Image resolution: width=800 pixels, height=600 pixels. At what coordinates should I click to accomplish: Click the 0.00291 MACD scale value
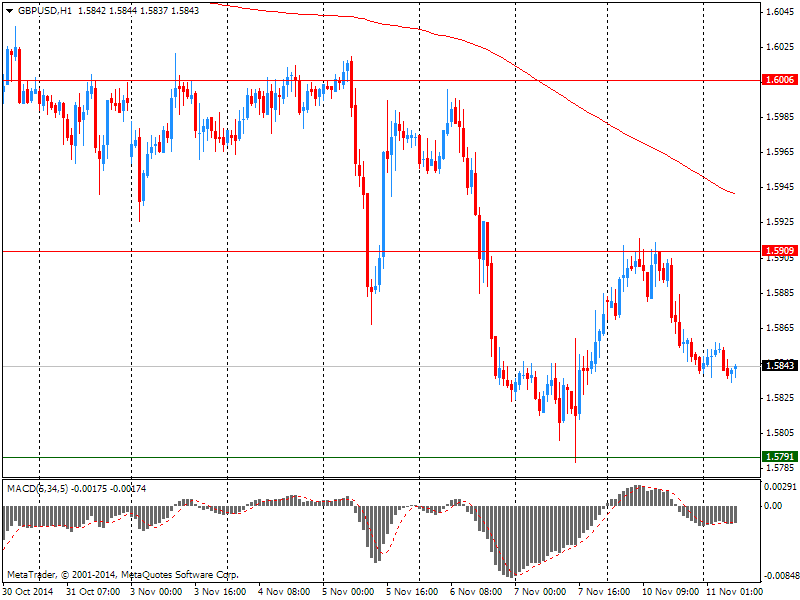[x=780, y=487]
